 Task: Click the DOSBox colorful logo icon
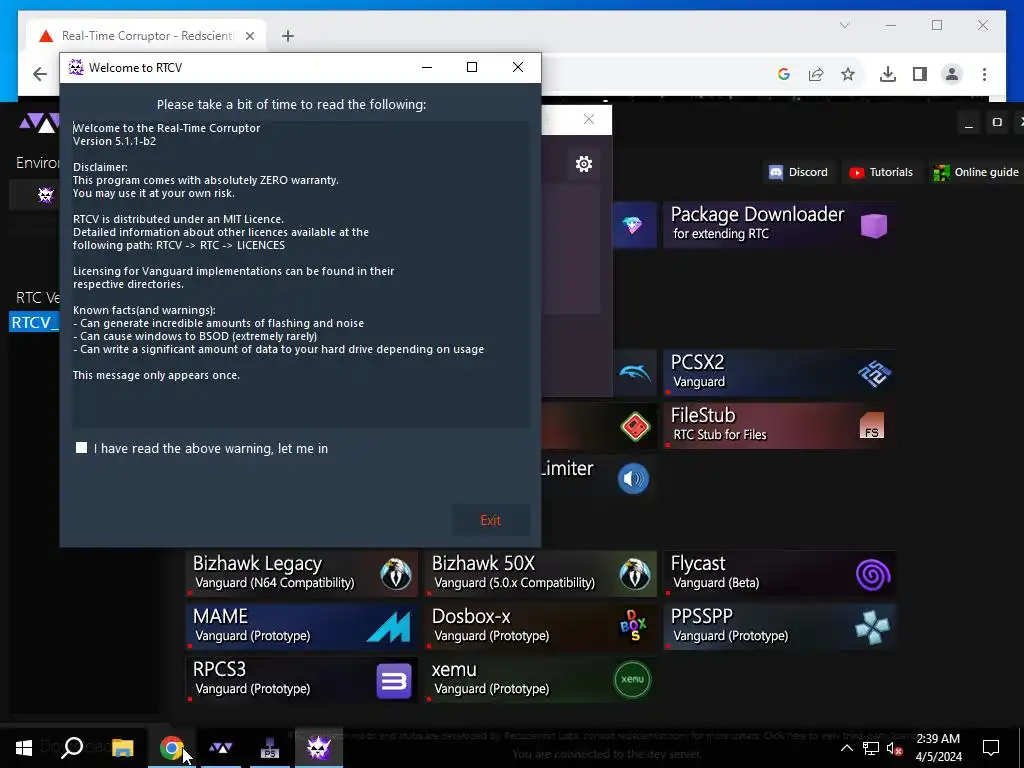pyautogui.click(x=633, y=626)
